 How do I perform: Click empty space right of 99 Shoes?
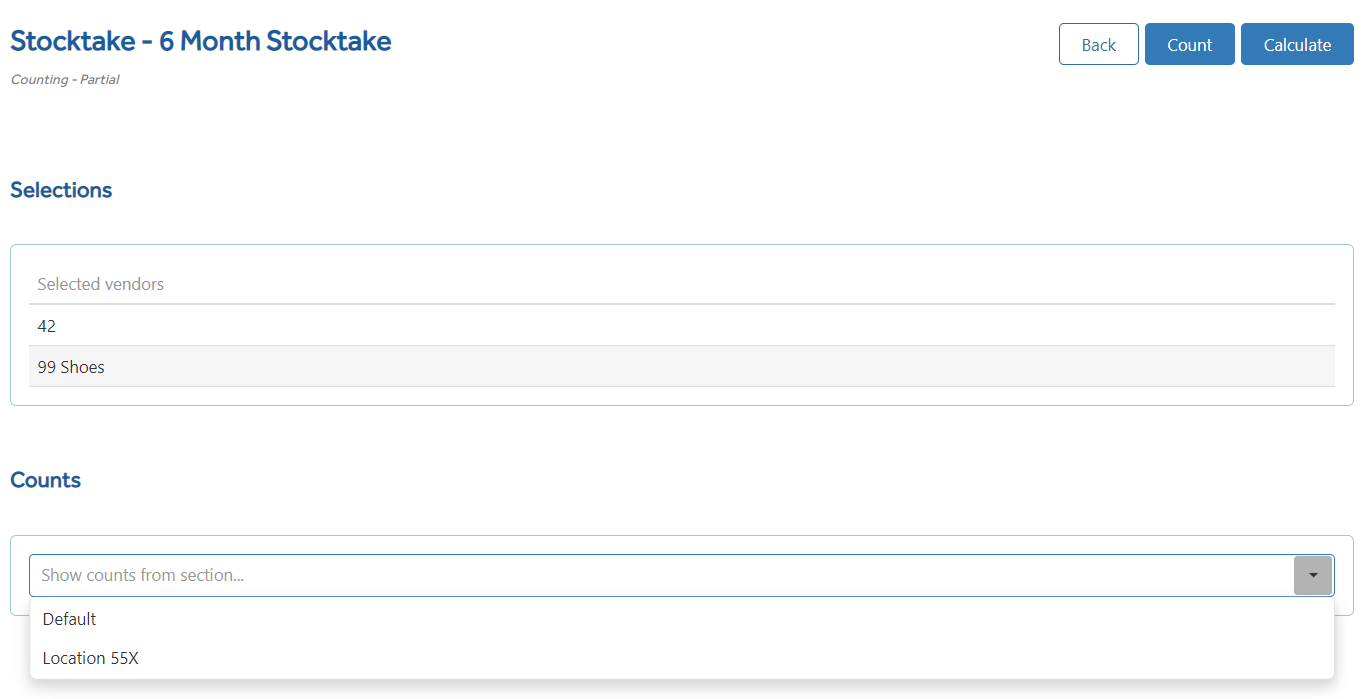pos(720,367)
